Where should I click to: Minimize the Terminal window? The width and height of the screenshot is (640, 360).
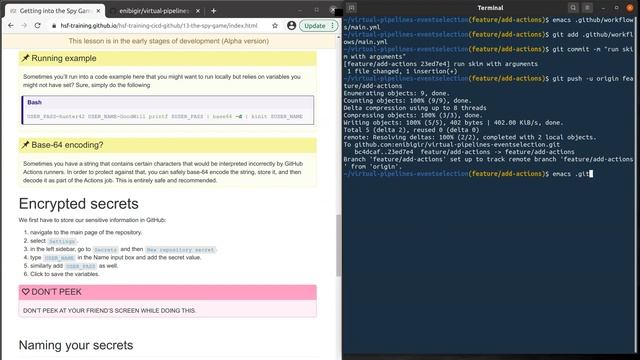604,7
